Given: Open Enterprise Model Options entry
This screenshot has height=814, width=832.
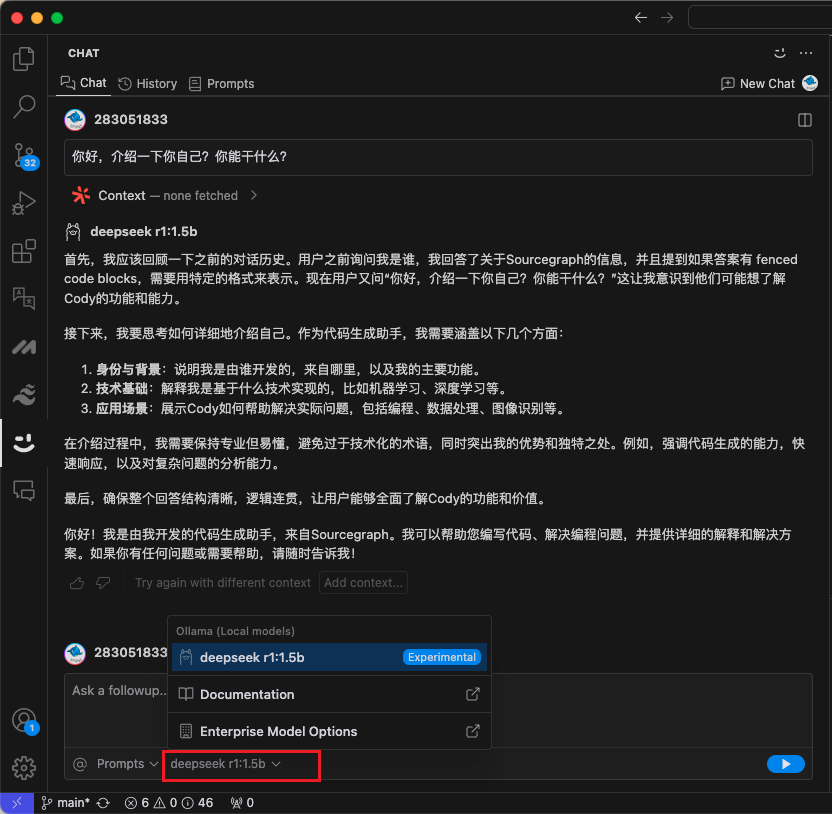Looking at the screenshot, I should click(329, 732).
